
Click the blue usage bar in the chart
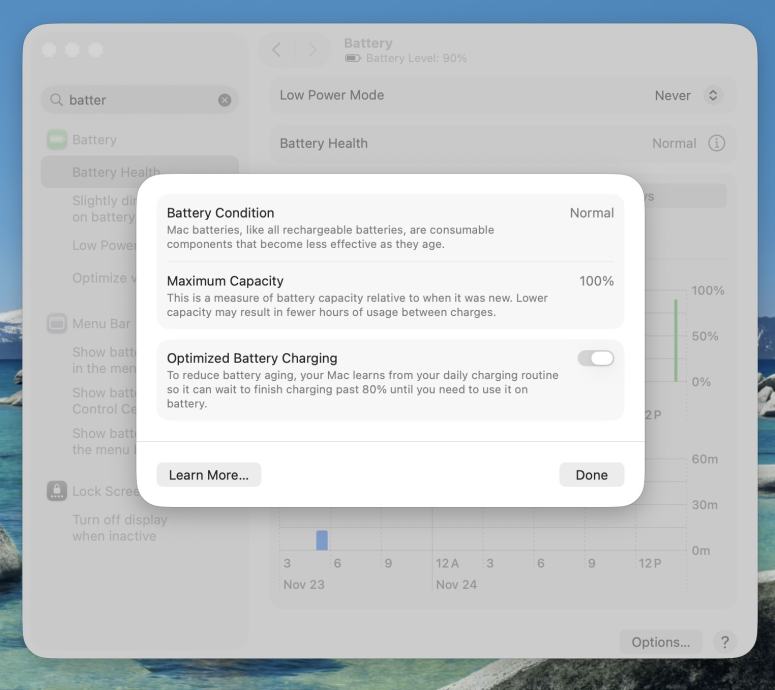(x=322, y=540)
